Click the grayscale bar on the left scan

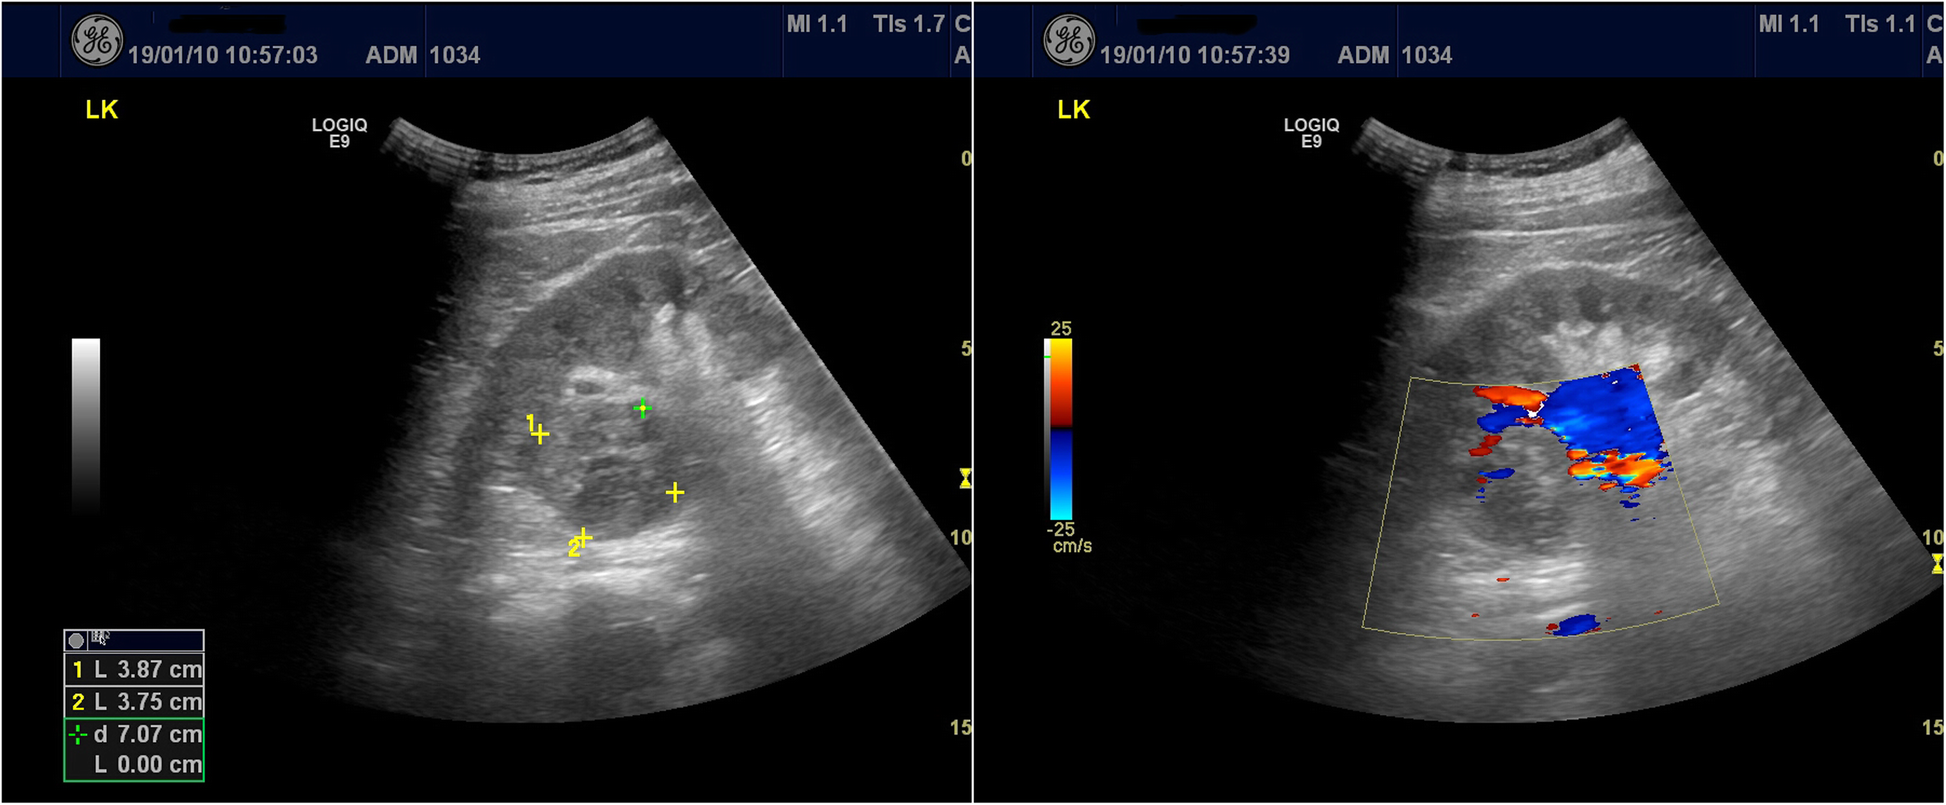[86, 427]
